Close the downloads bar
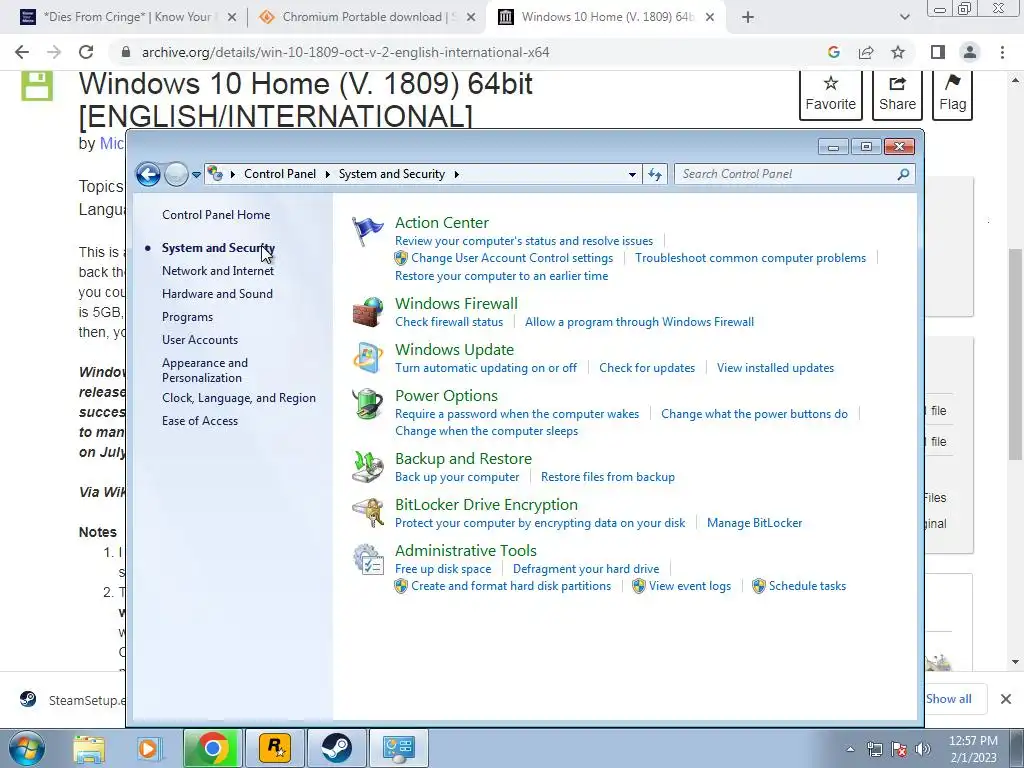This screenshot has width=1024, height=768. point(1006,699)
